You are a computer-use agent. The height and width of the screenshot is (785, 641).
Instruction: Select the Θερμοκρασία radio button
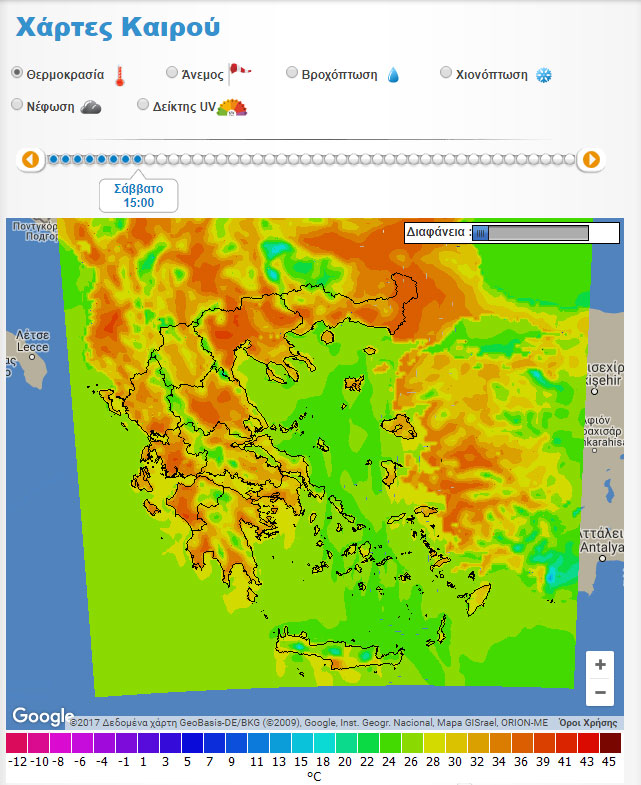(17, 73)
